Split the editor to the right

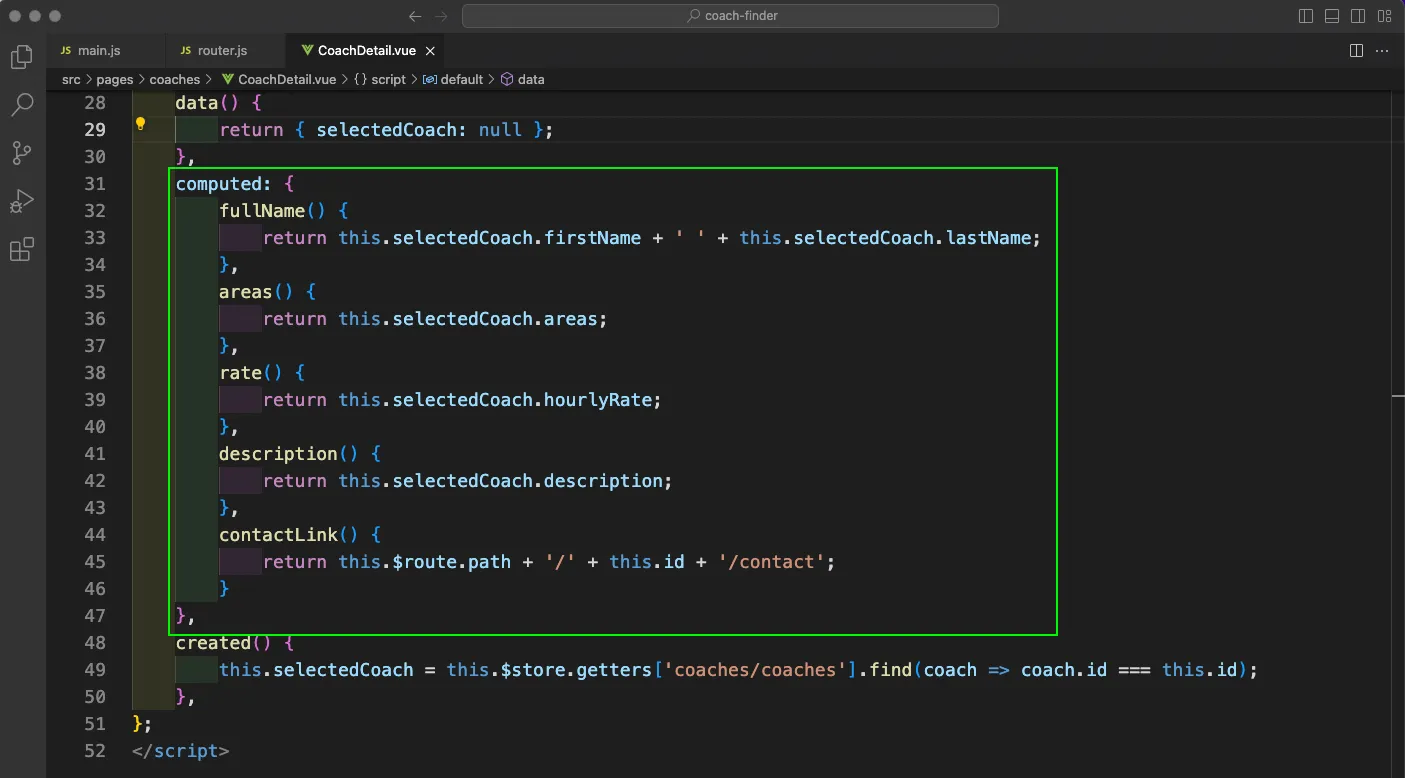tap(1356, 50)
